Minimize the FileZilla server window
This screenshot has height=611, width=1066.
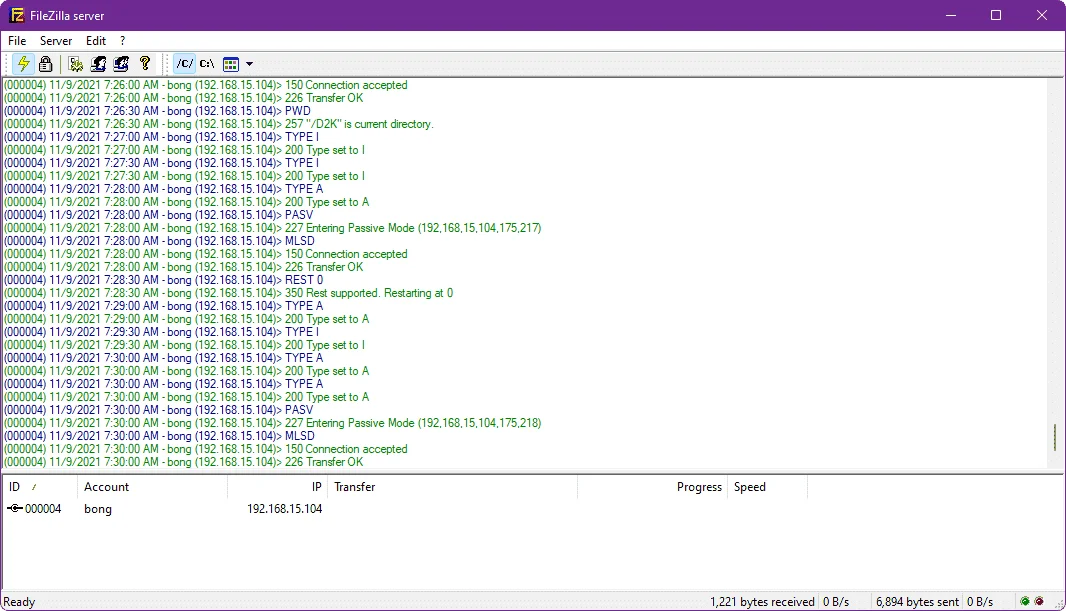[951, 15]
